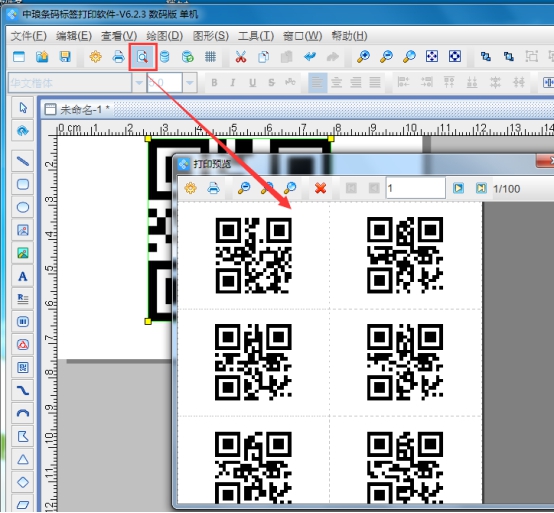Toggle bold text formatting
Viewport: 554px width, 513px height.
(214, 83)
